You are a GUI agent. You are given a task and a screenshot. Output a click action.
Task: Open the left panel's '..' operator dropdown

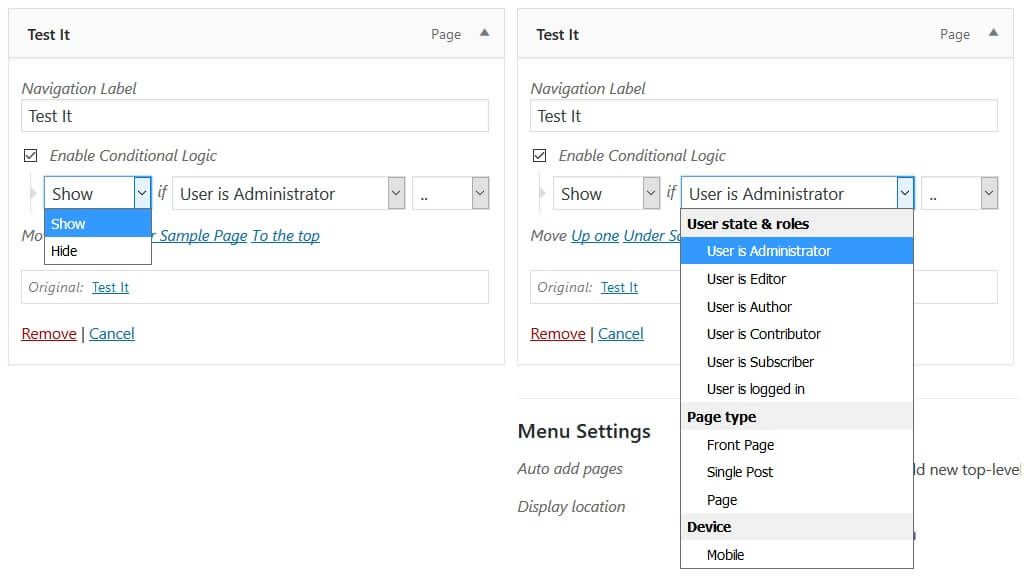pos(450,194)
